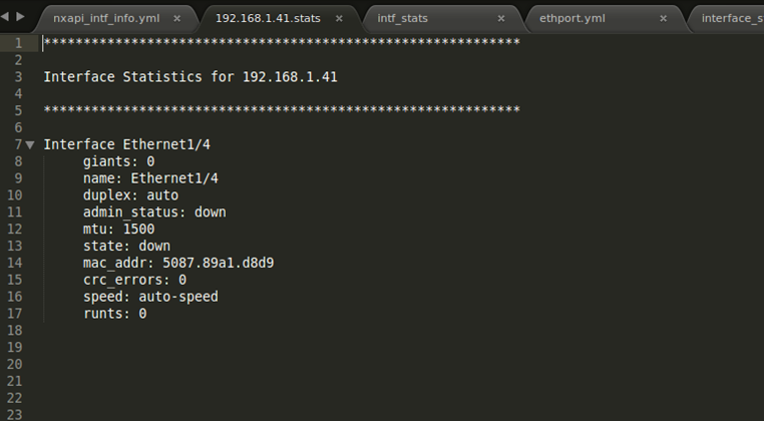The height and width of the screenshot is (421, 764).
Task: Close the ethport.yml tab
Action: [x=663, y=18]
